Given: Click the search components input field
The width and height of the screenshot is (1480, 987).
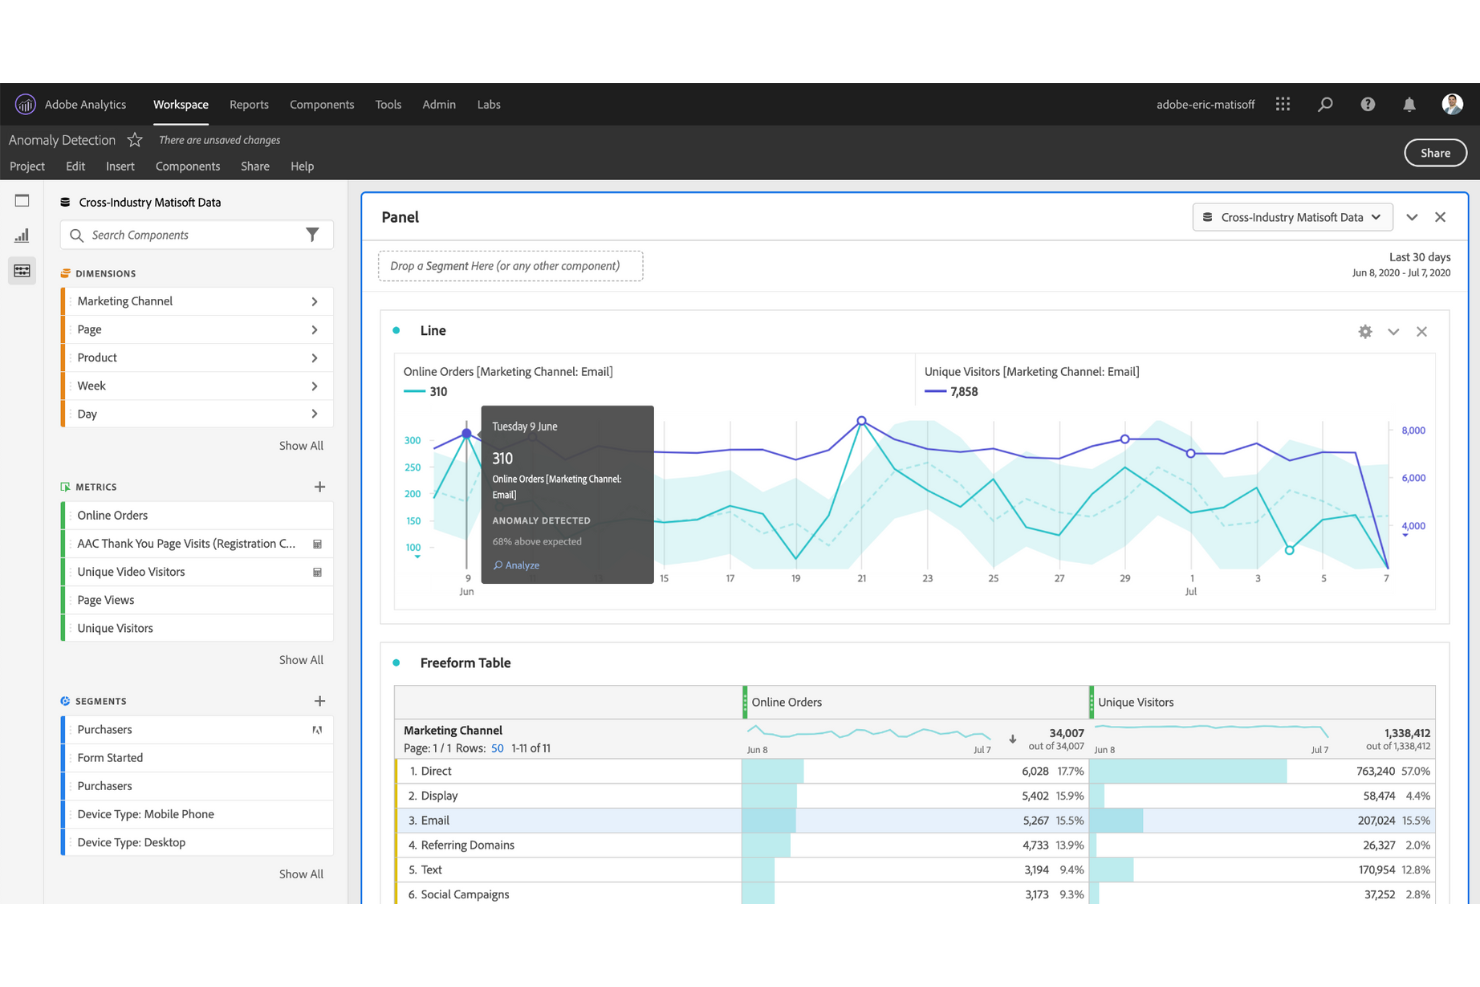Looking at the screenshot, I should (x=197, y=235).
